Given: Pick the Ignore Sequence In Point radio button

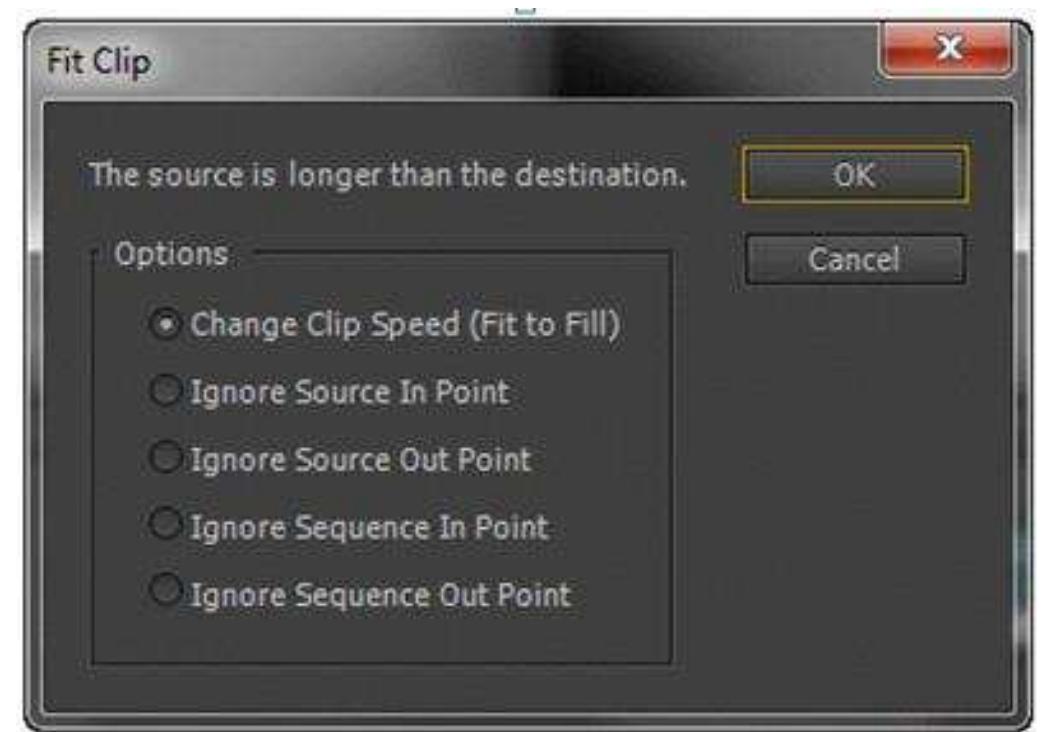Looking at the screenshot, I should click(x=166, y=526).
